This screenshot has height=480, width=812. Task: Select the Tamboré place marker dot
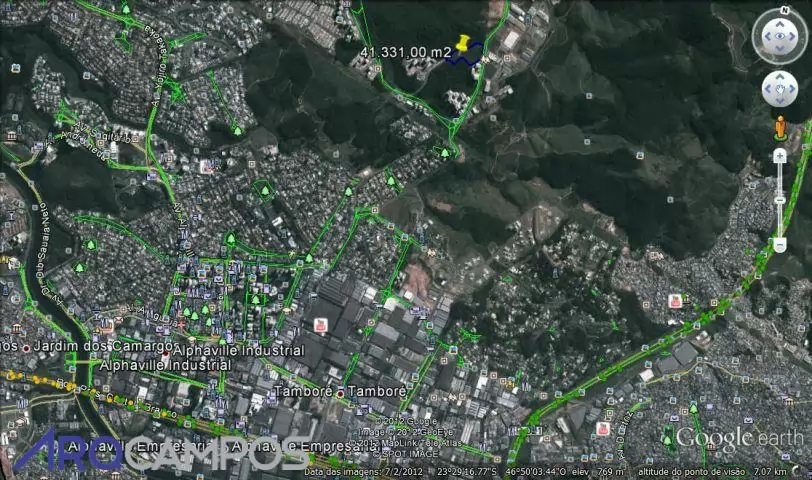pyautogui.click(x=340, y=392)
